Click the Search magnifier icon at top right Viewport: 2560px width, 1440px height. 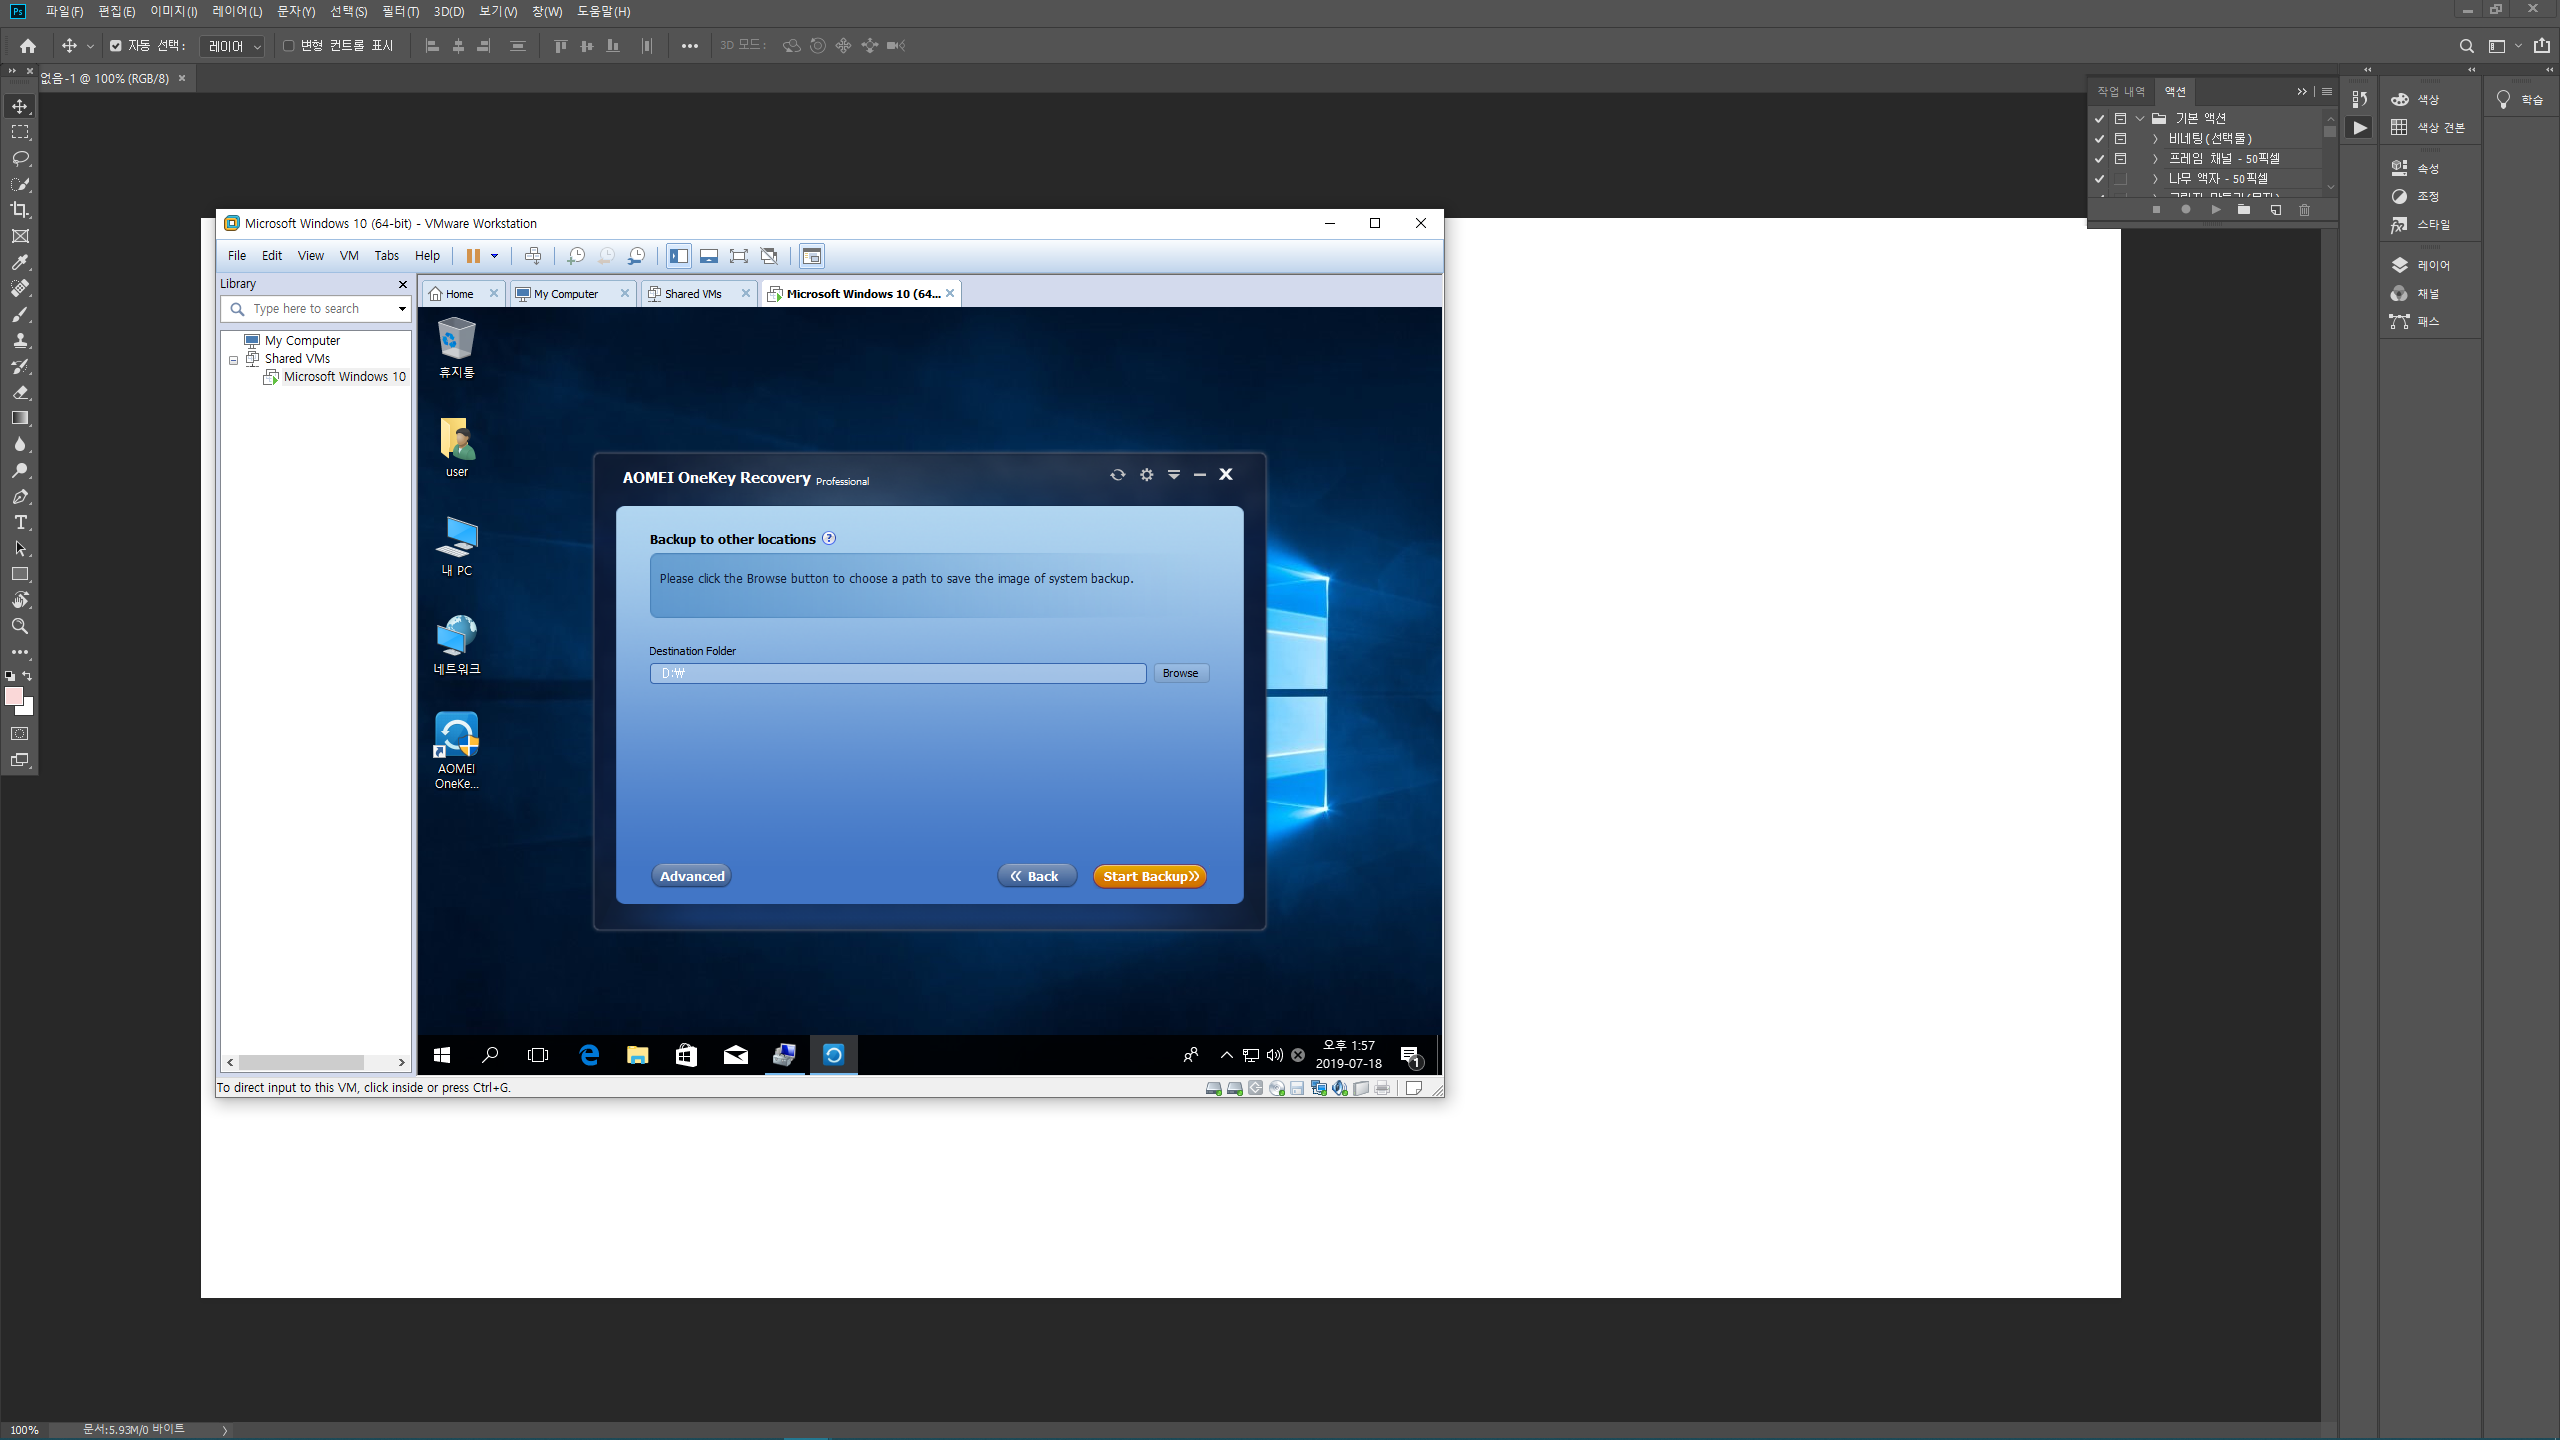click(x=2466, y=46)
